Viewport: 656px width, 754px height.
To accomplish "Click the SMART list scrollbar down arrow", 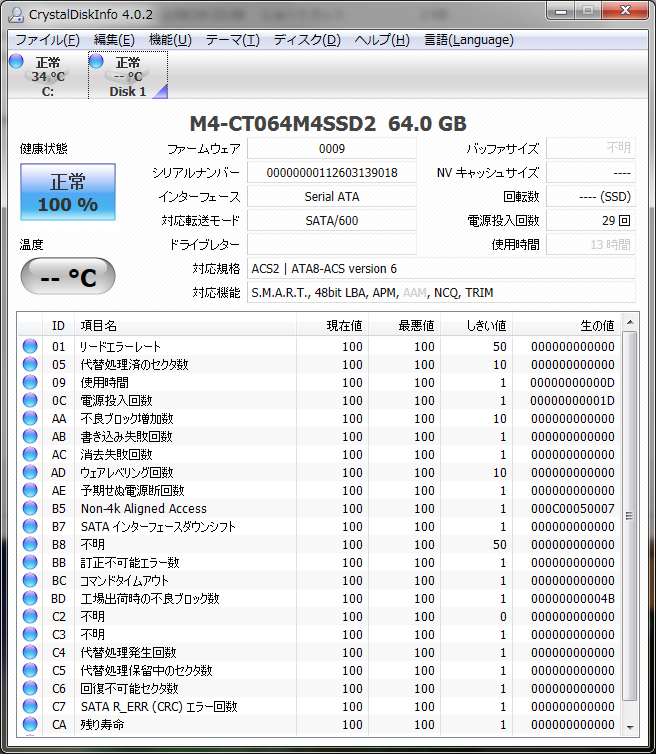I will coord(630,727).
